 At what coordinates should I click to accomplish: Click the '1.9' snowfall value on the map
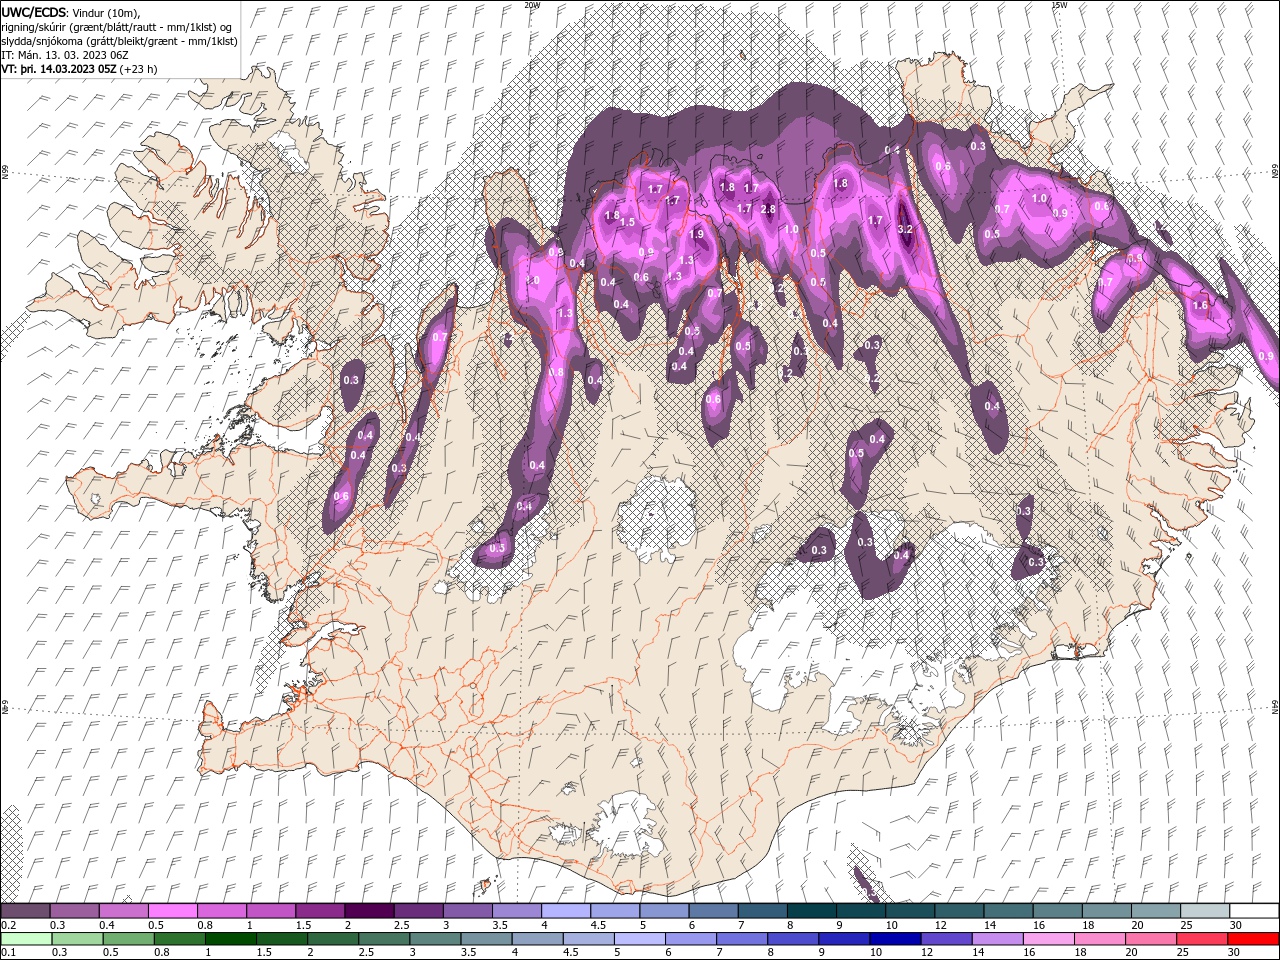pos(697,234)
